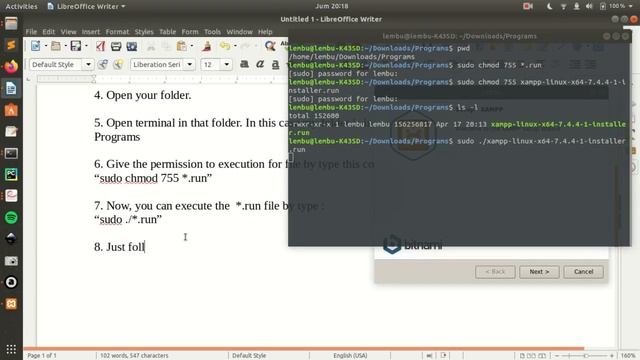Open the File menu
The image size is (640, 360).
pos(31,31)
